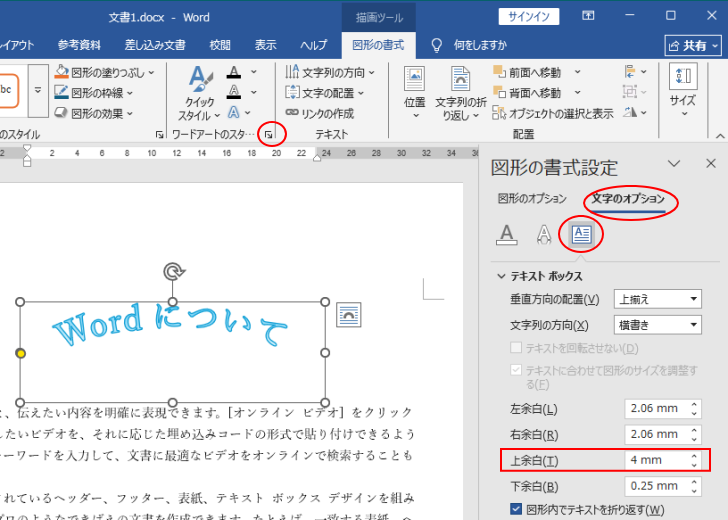Select the text effects pane icon
This screenshot has width=728, height=520.
(544, 234)
